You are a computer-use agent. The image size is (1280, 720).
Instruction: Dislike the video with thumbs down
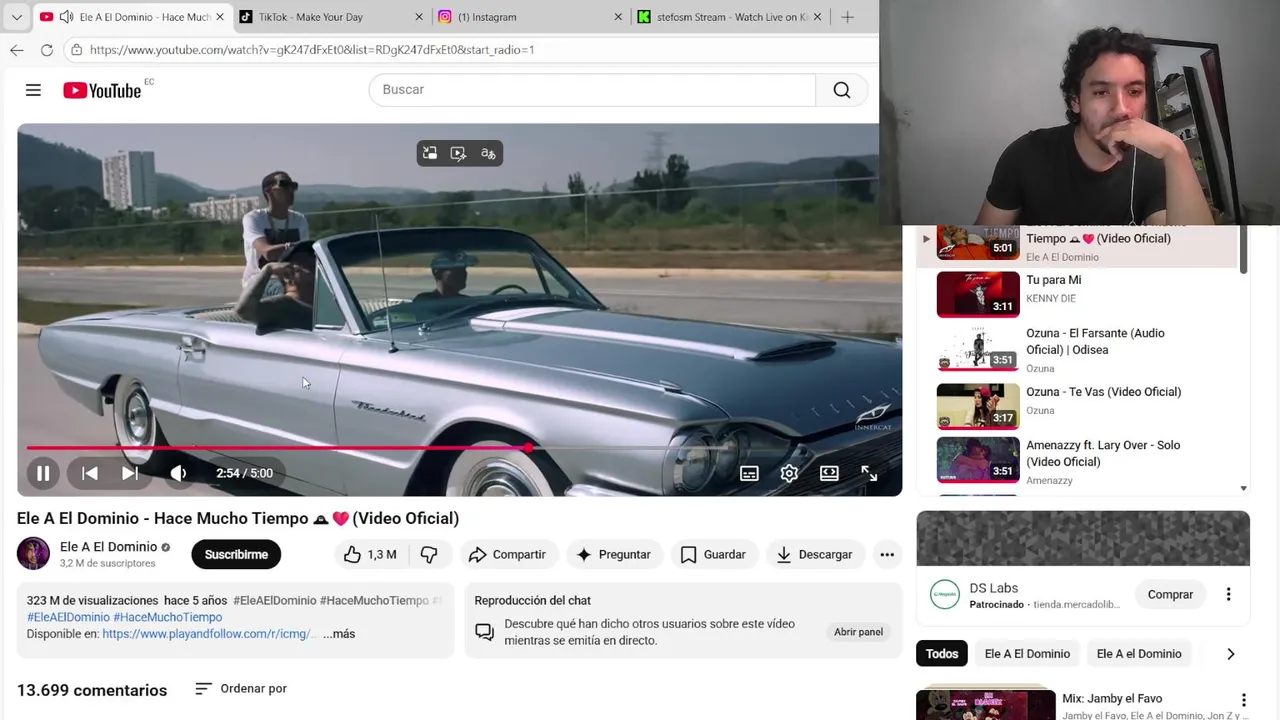429,554
